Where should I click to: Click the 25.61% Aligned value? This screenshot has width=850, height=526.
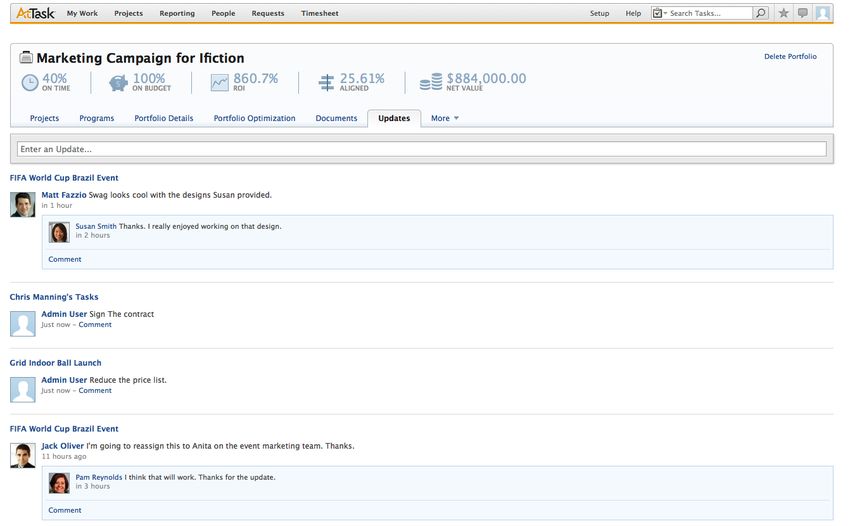coord(362,79)
